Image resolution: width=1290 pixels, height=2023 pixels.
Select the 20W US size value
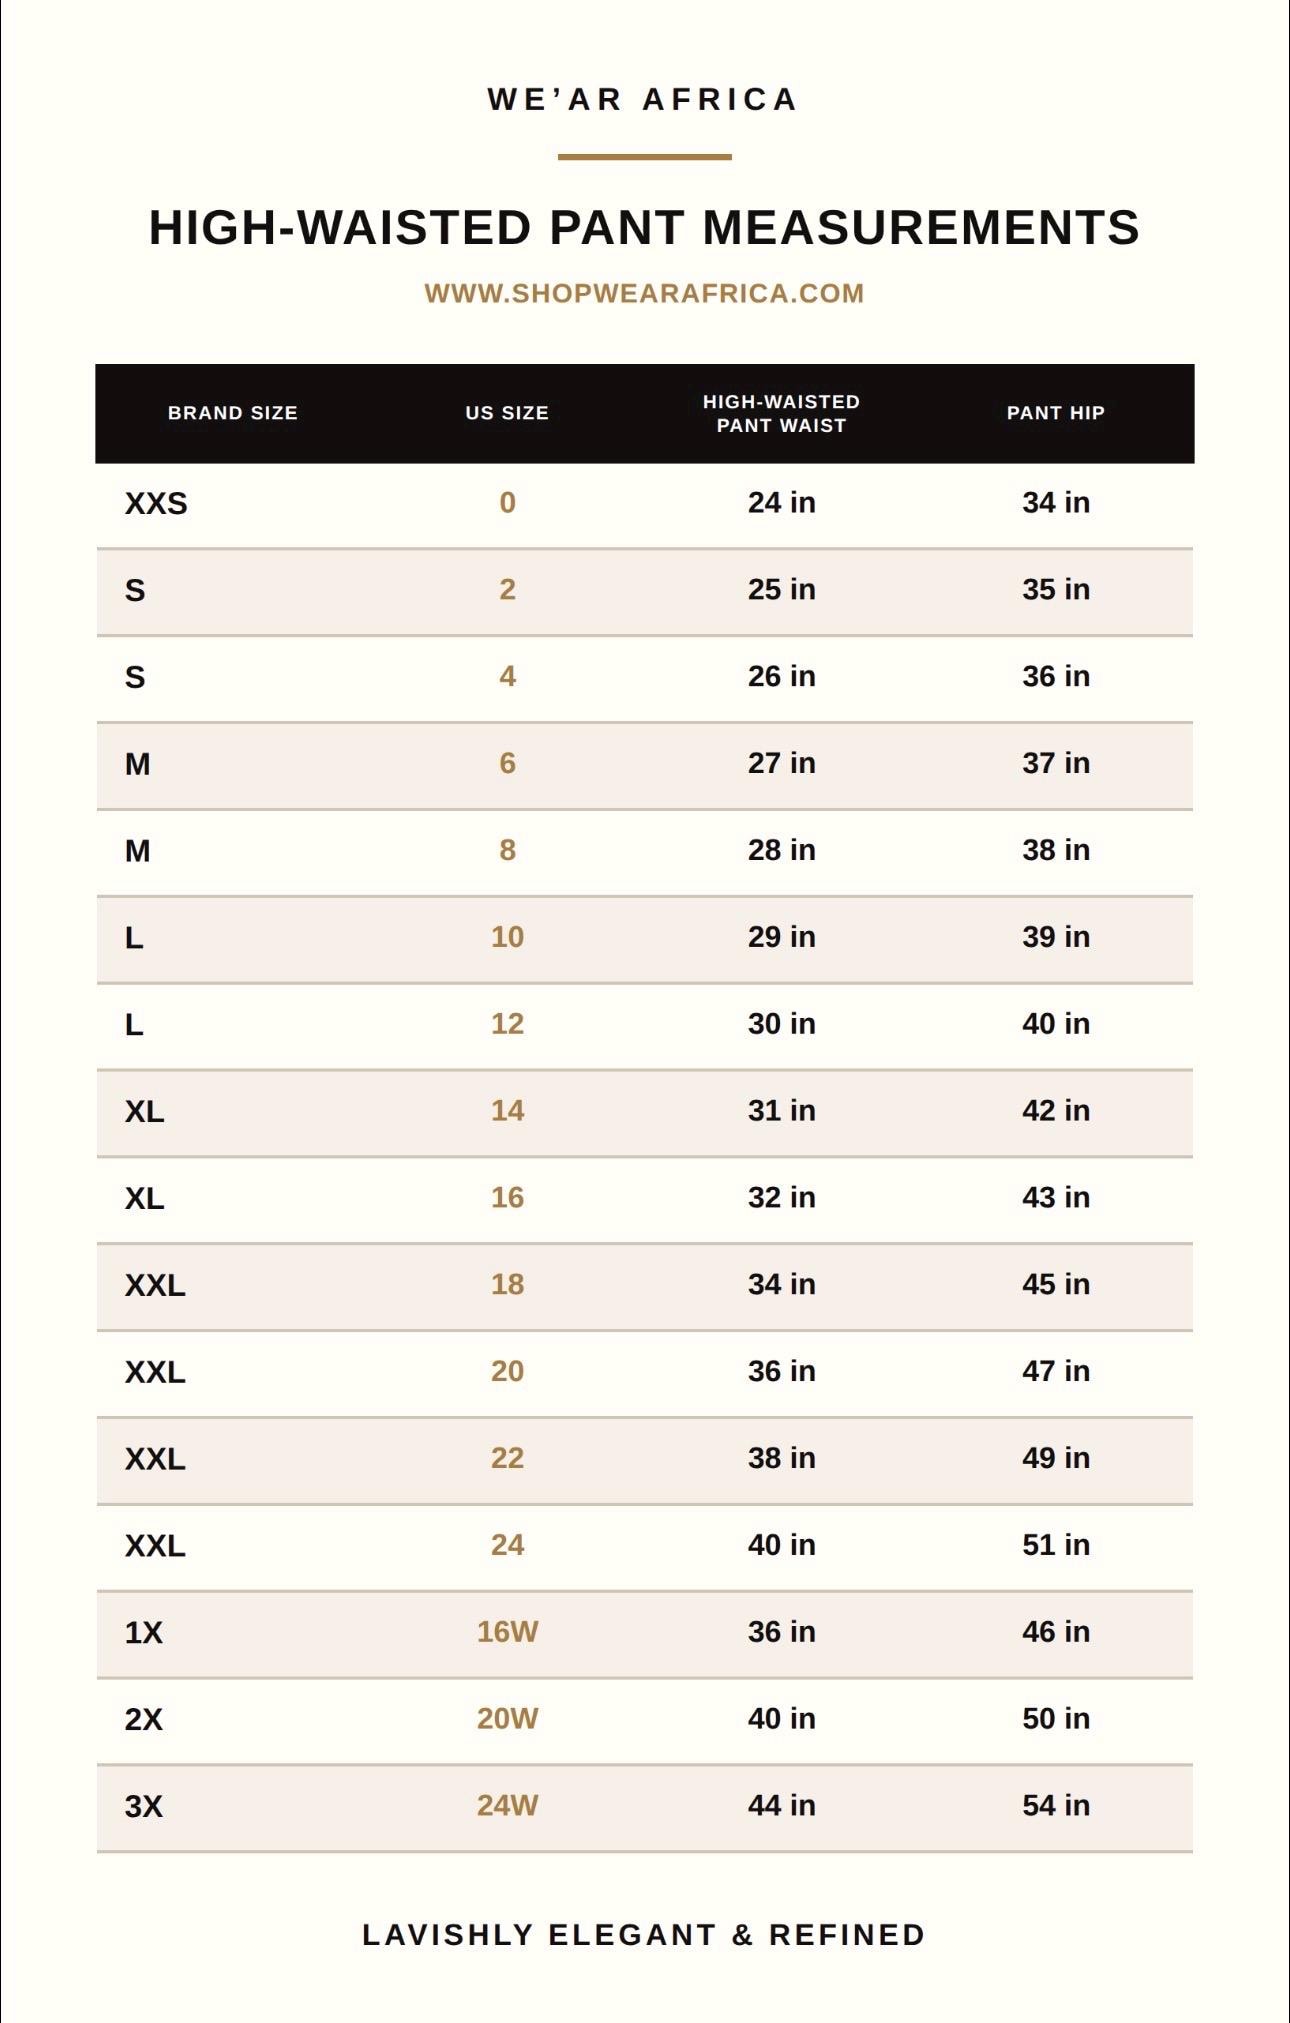pyautogui.click(x=507, y=1719)
